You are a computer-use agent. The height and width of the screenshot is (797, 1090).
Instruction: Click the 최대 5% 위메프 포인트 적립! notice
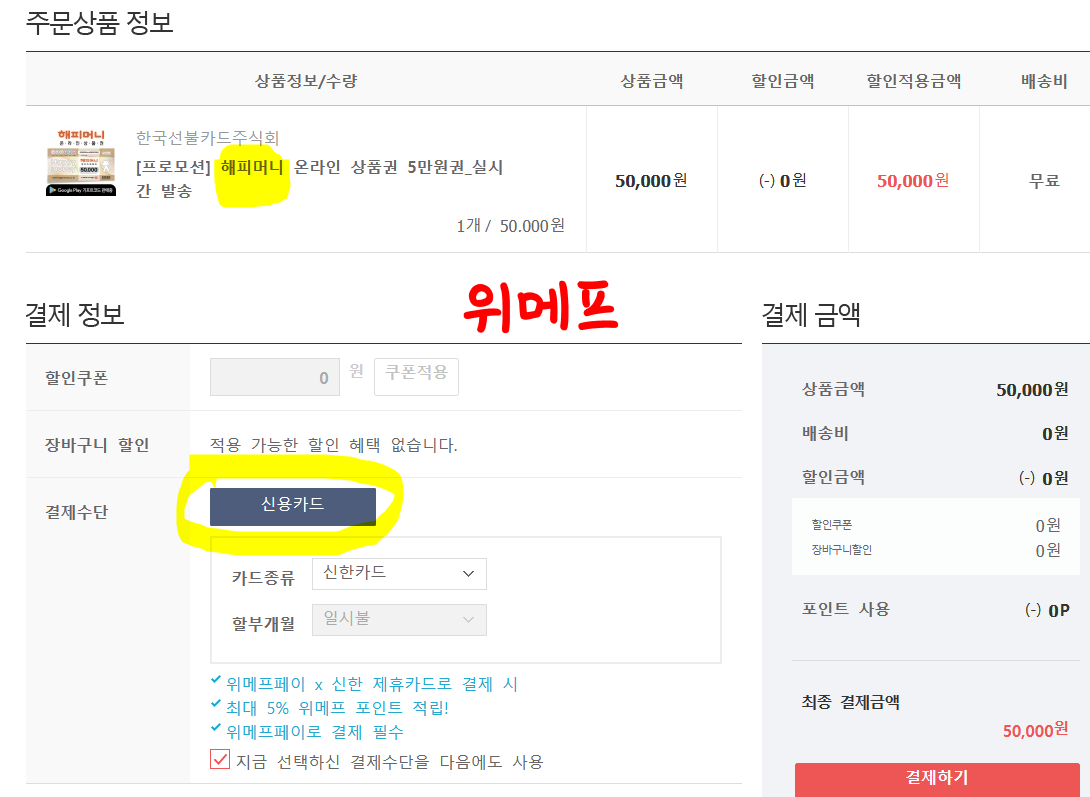pyautogui.click(x=337, y=708)
